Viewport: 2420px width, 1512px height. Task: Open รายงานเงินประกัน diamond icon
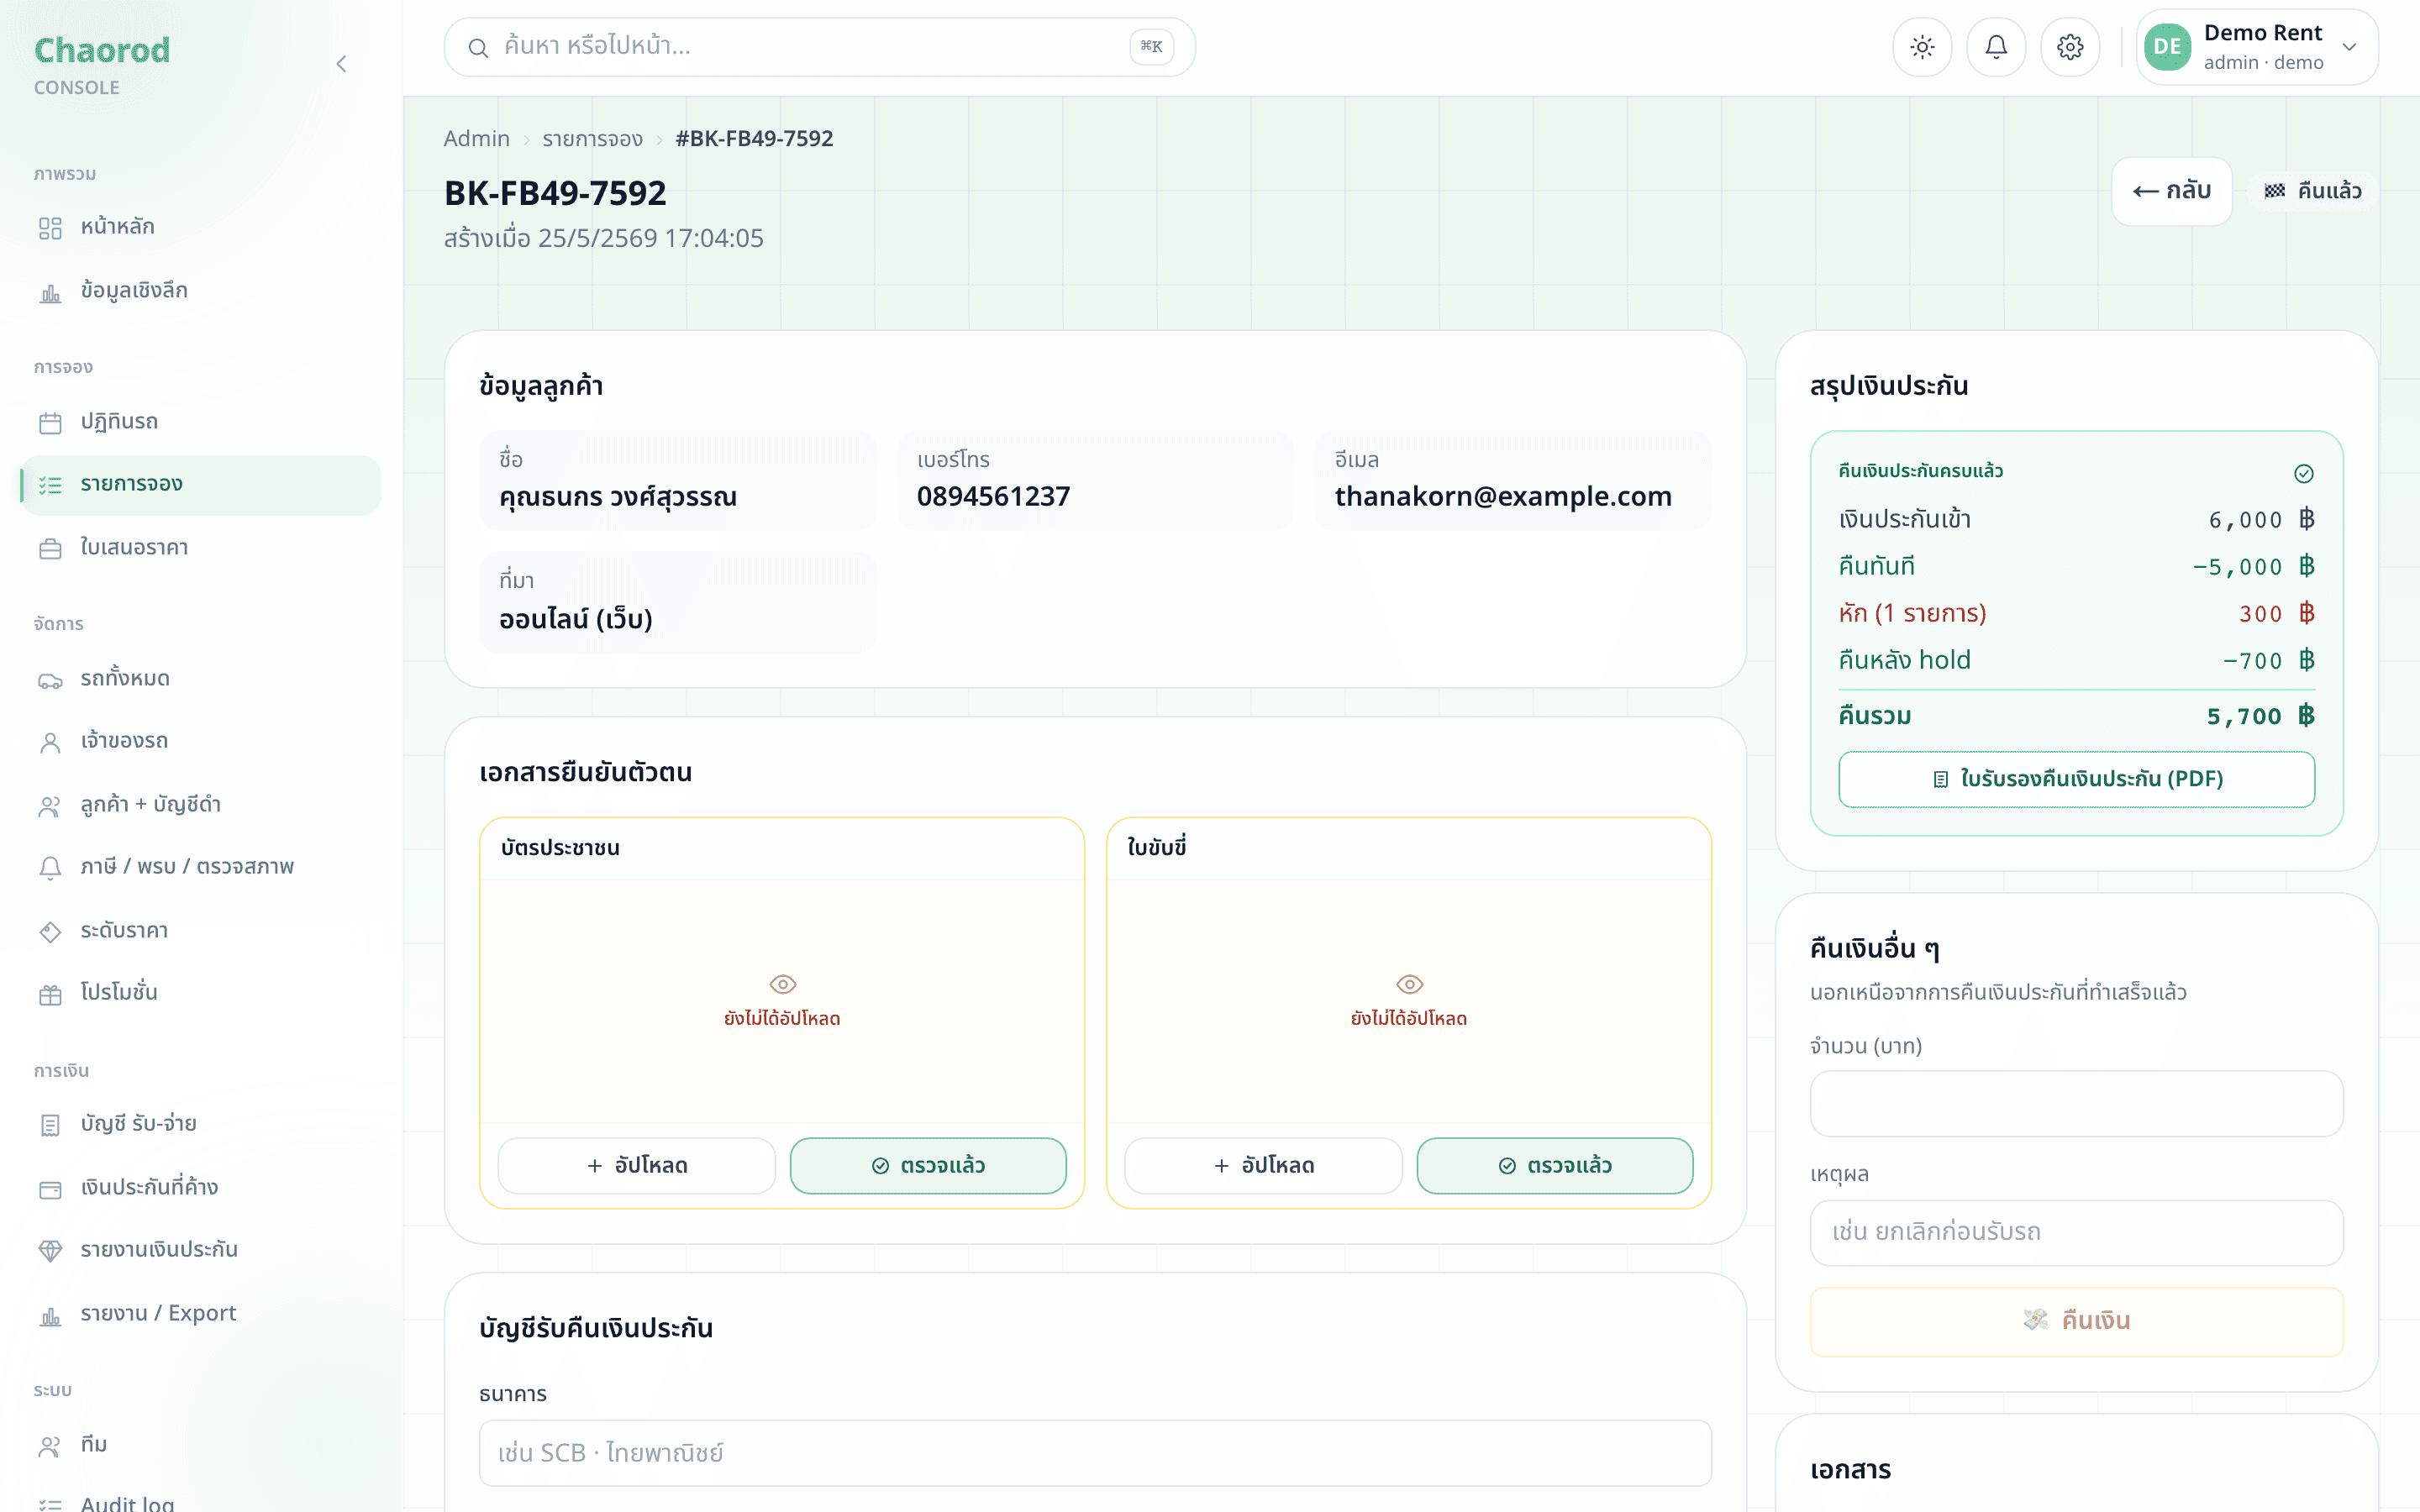[50, 1251]
